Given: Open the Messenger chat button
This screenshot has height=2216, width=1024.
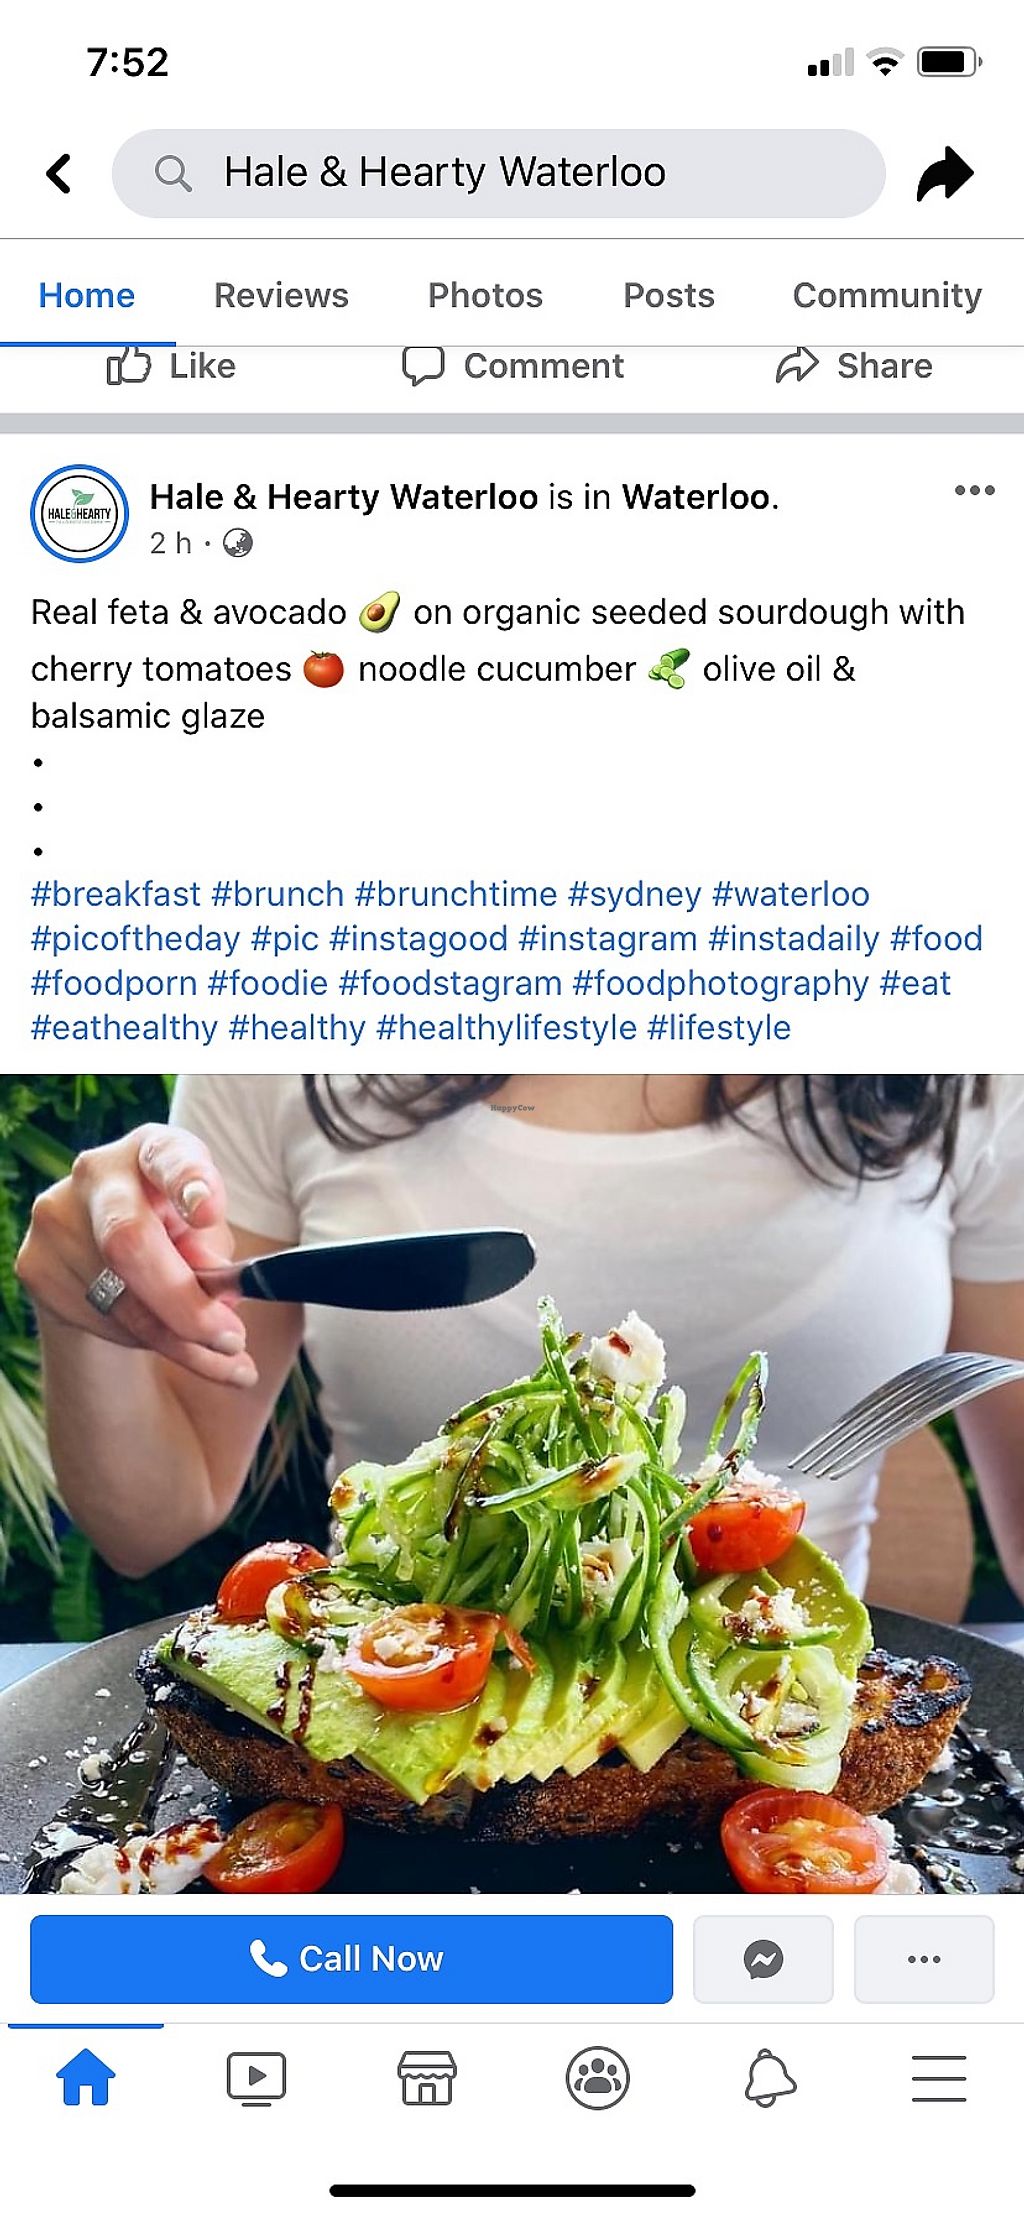Looking at the screenshot, I should pyautogui.click(x=763, y=1959).
